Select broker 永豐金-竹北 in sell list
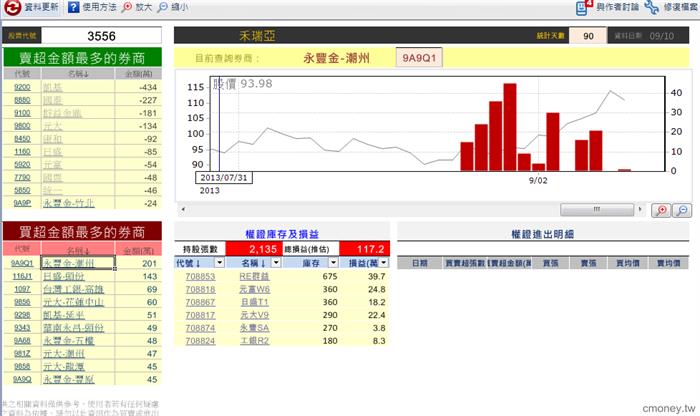The image size is (700, 416). pyautogui.click(x=69, y=203)
